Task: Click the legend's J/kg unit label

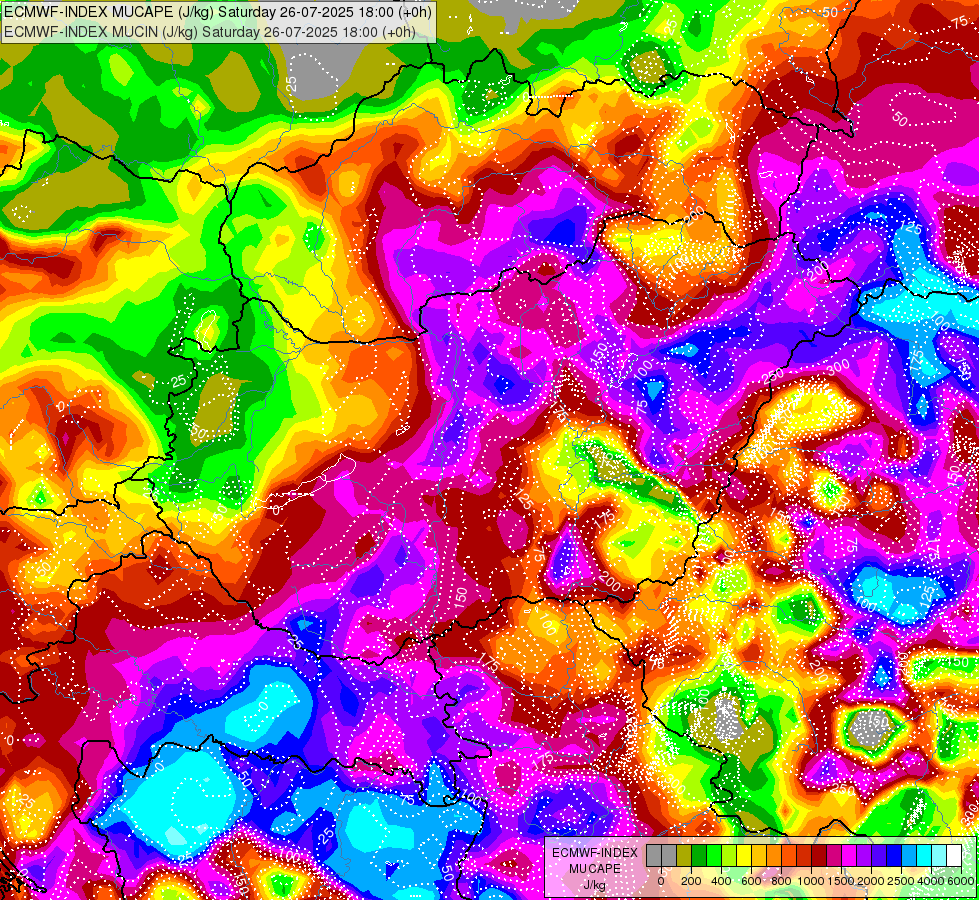Action: [595, 885]
